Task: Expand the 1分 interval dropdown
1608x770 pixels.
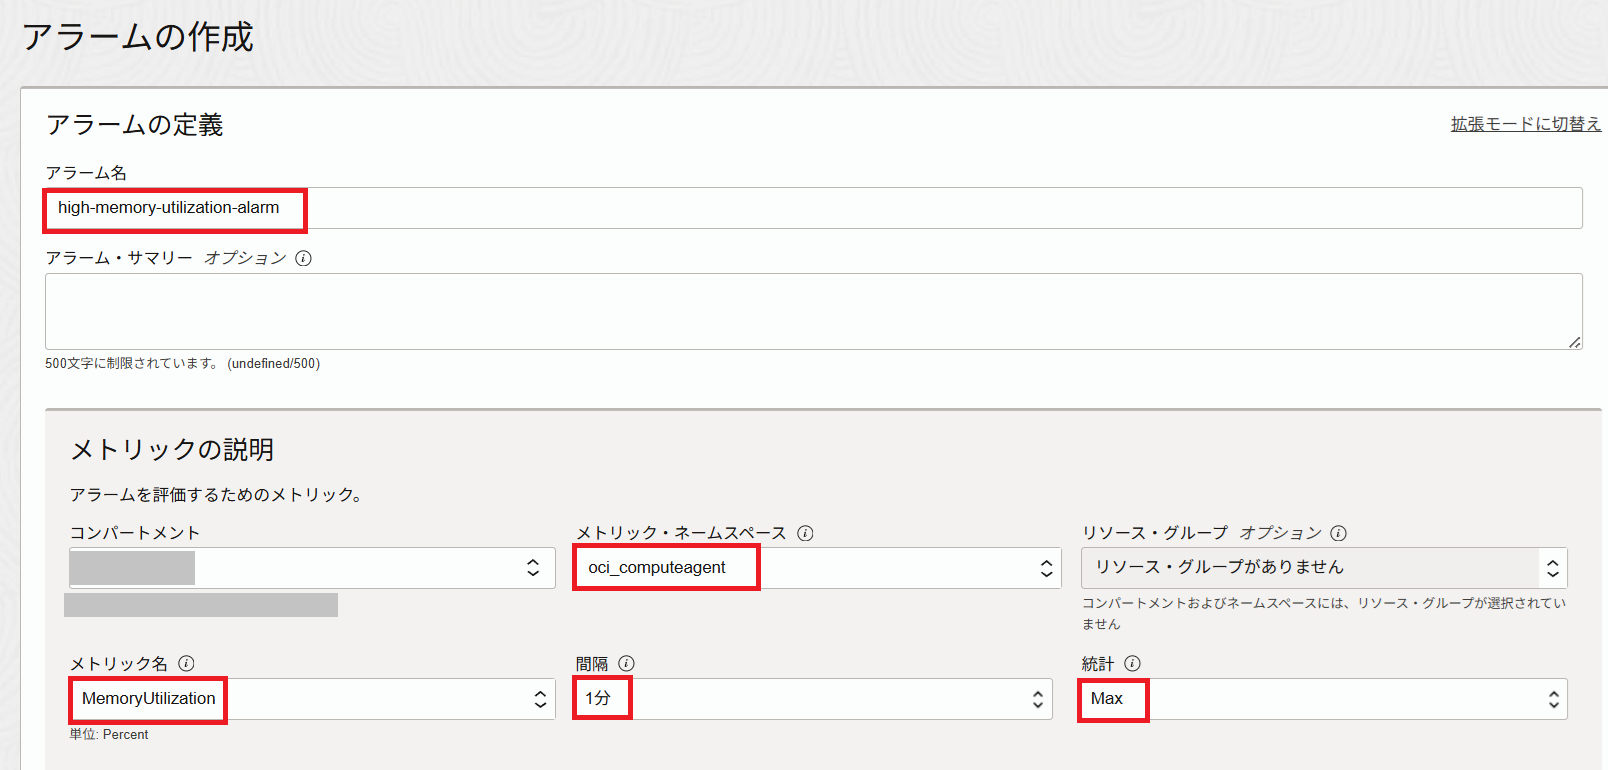Action: click(x=813, y=699)
